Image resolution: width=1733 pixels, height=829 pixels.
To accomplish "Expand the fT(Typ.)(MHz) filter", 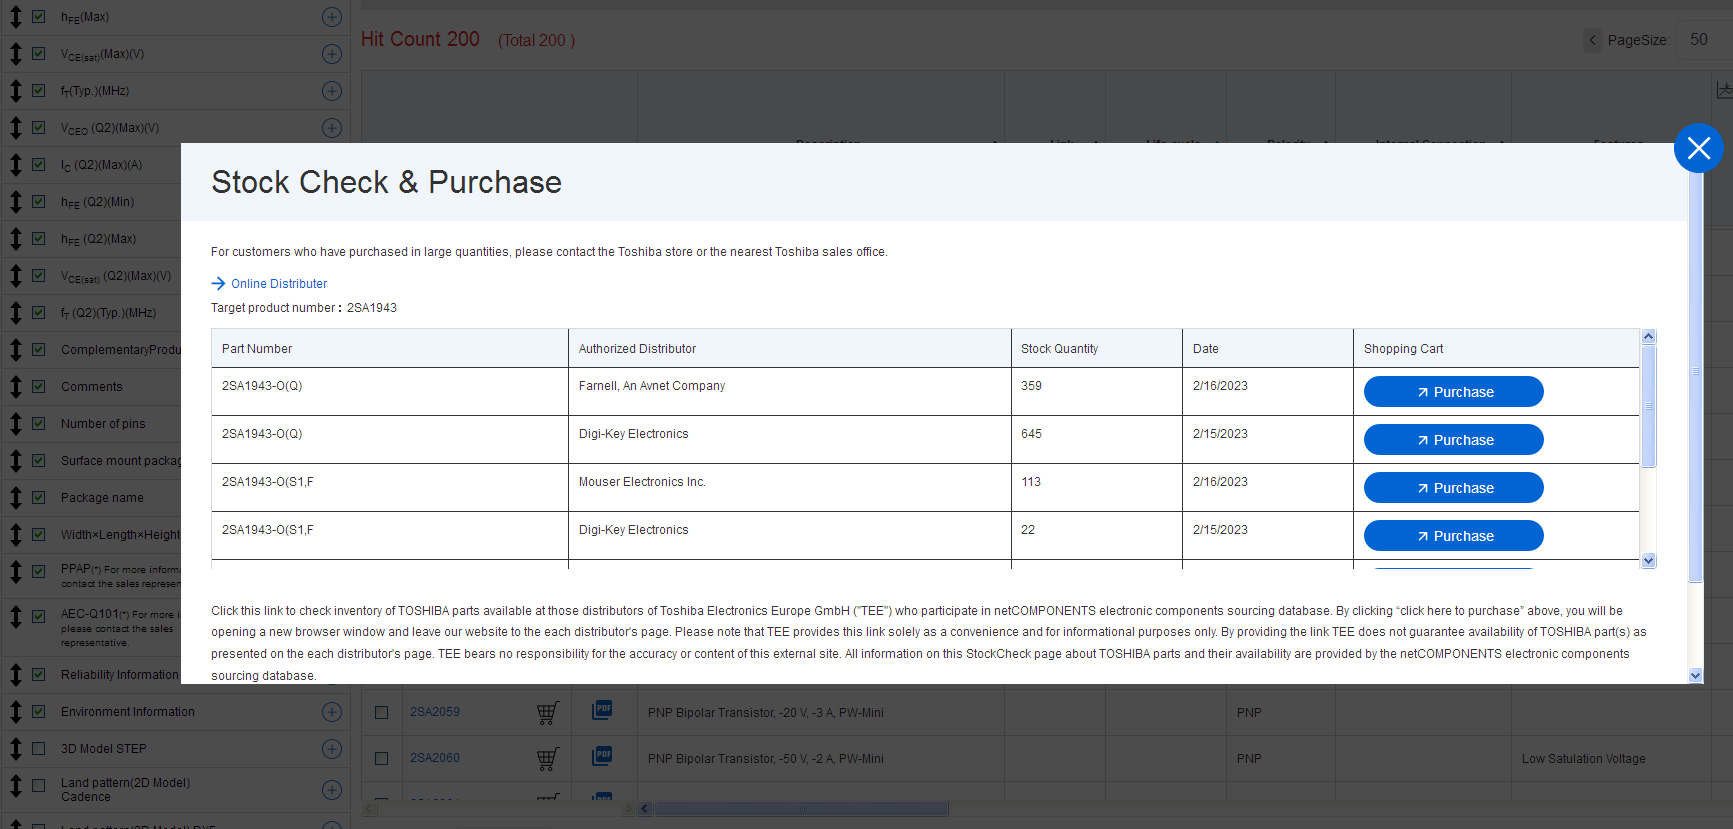I will click(x=332, y=91).
